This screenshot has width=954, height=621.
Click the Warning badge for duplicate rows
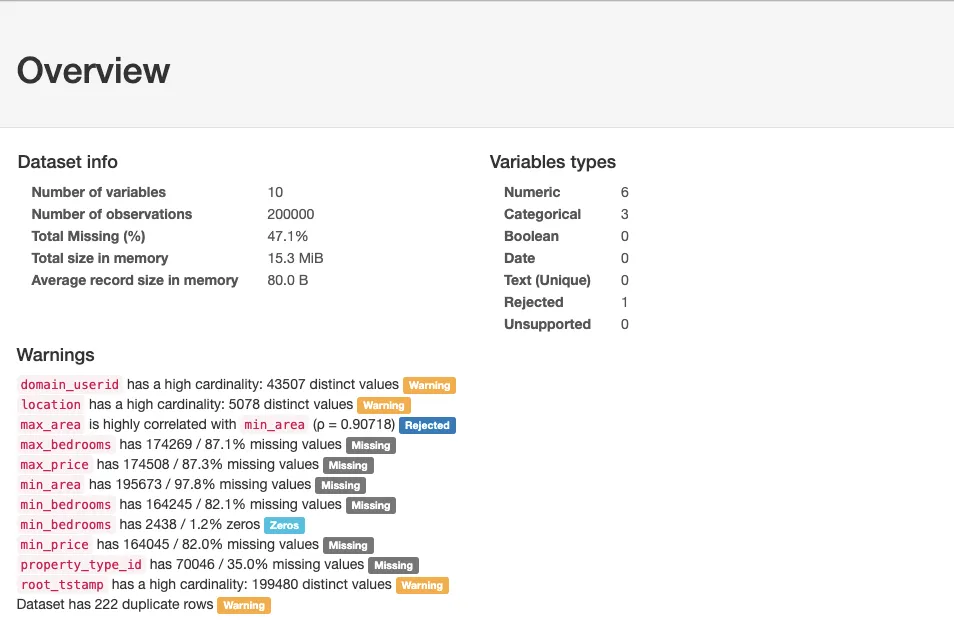[244, 605]
